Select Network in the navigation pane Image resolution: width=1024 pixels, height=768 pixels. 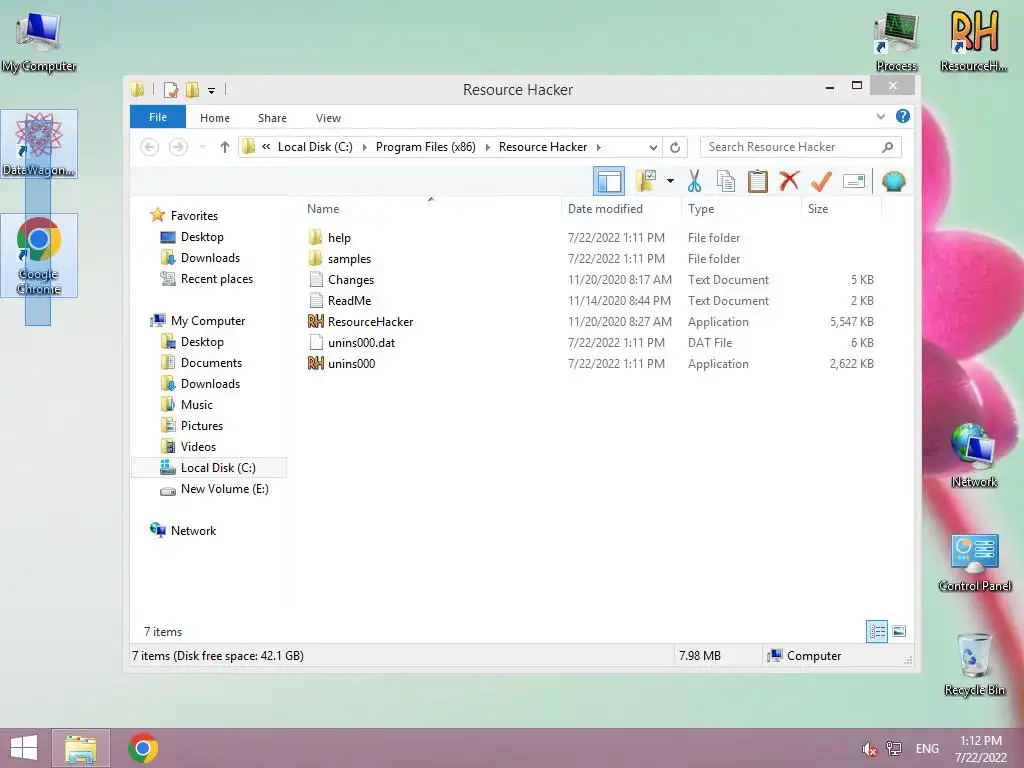193,531
